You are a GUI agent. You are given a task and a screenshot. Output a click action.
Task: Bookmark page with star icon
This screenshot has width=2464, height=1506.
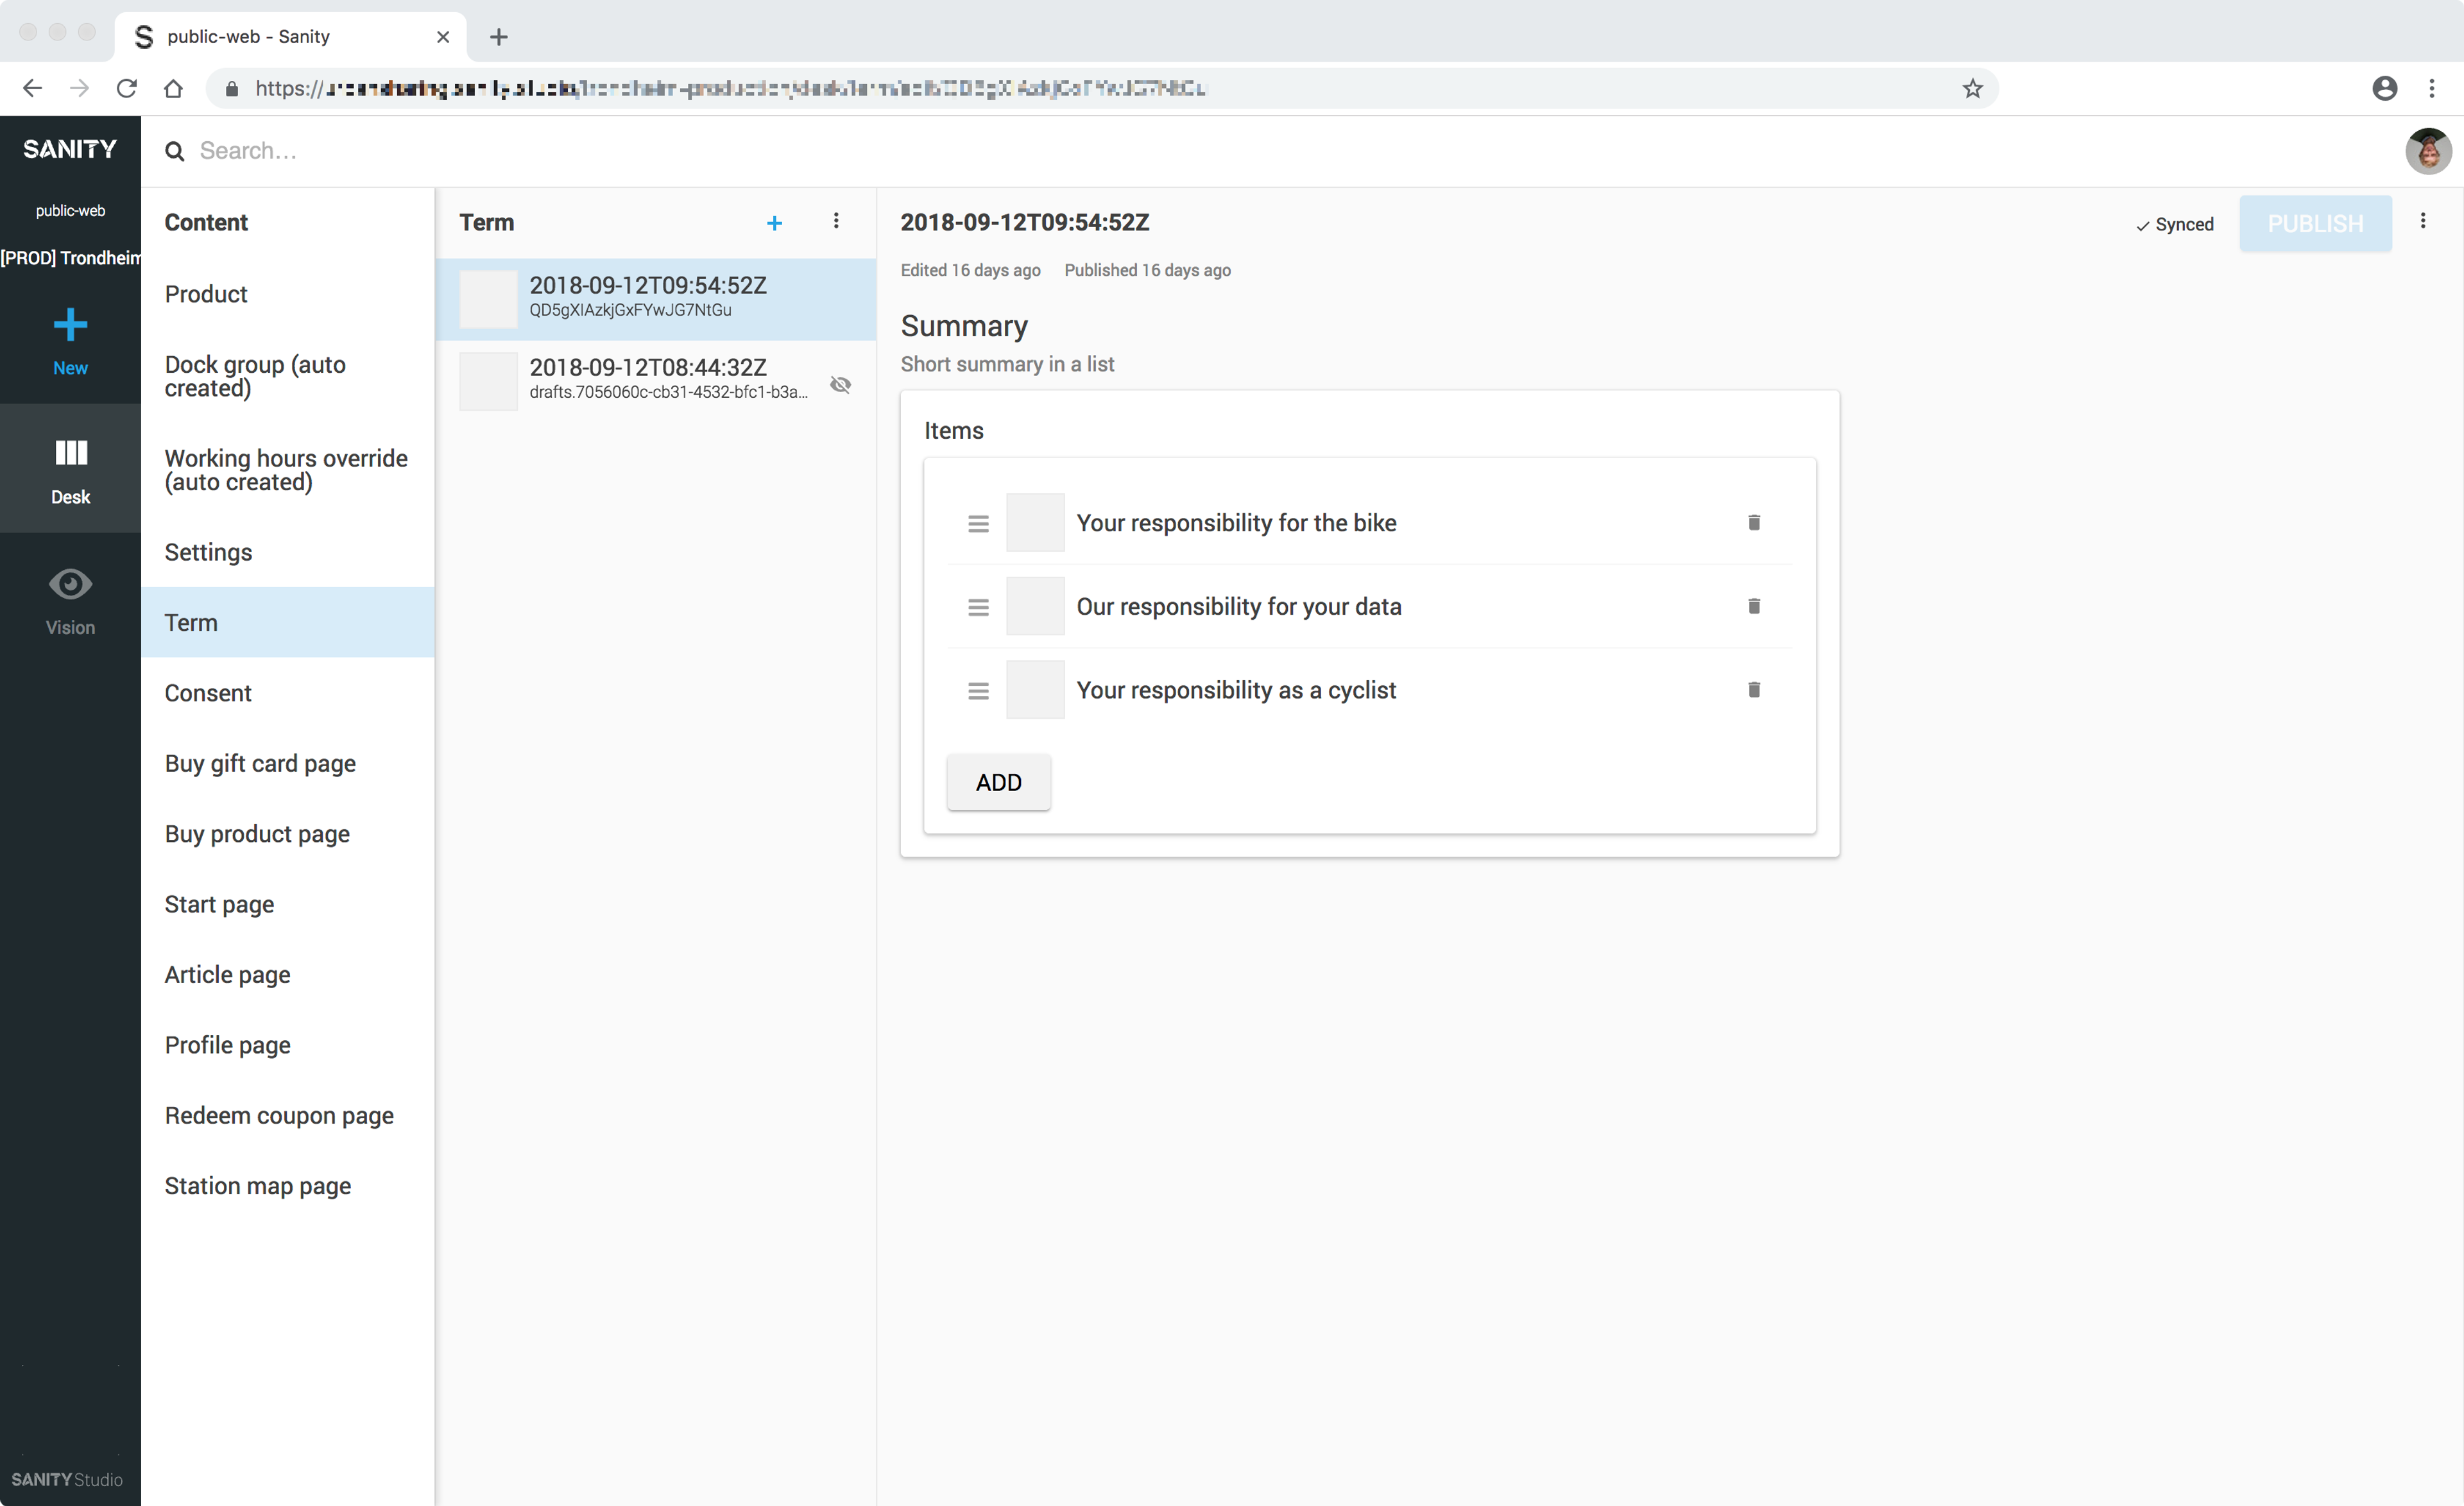tap(1972, 88)
